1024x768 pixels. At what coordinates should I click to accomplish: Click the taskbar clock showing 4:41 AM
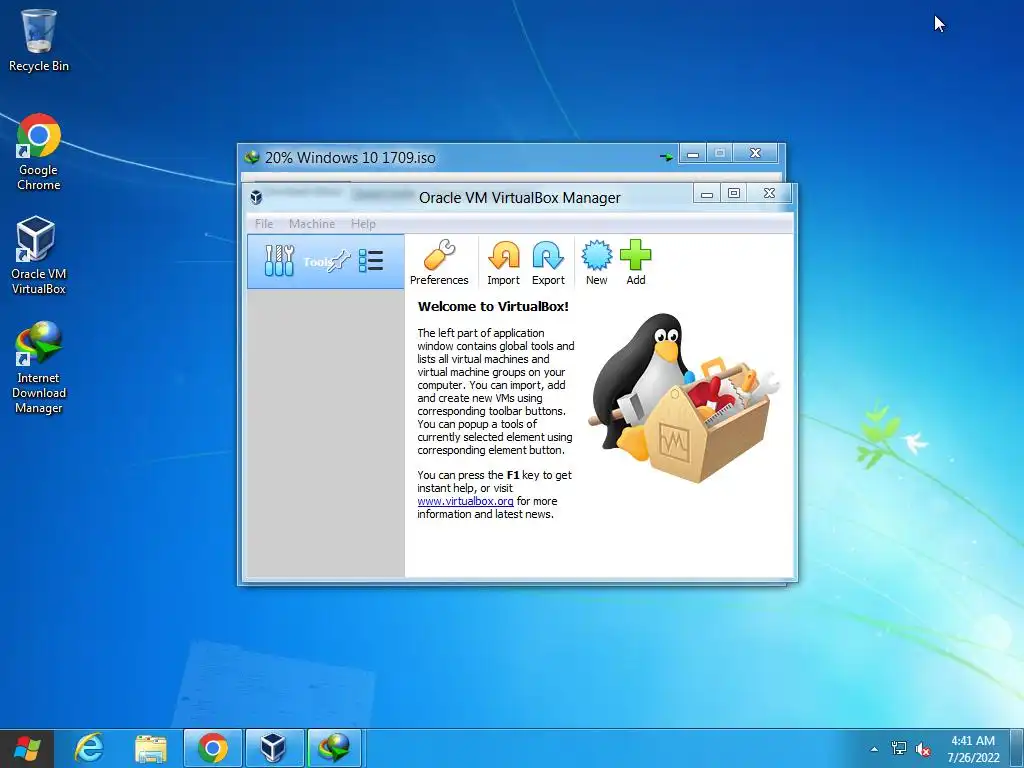coord(973,749)
